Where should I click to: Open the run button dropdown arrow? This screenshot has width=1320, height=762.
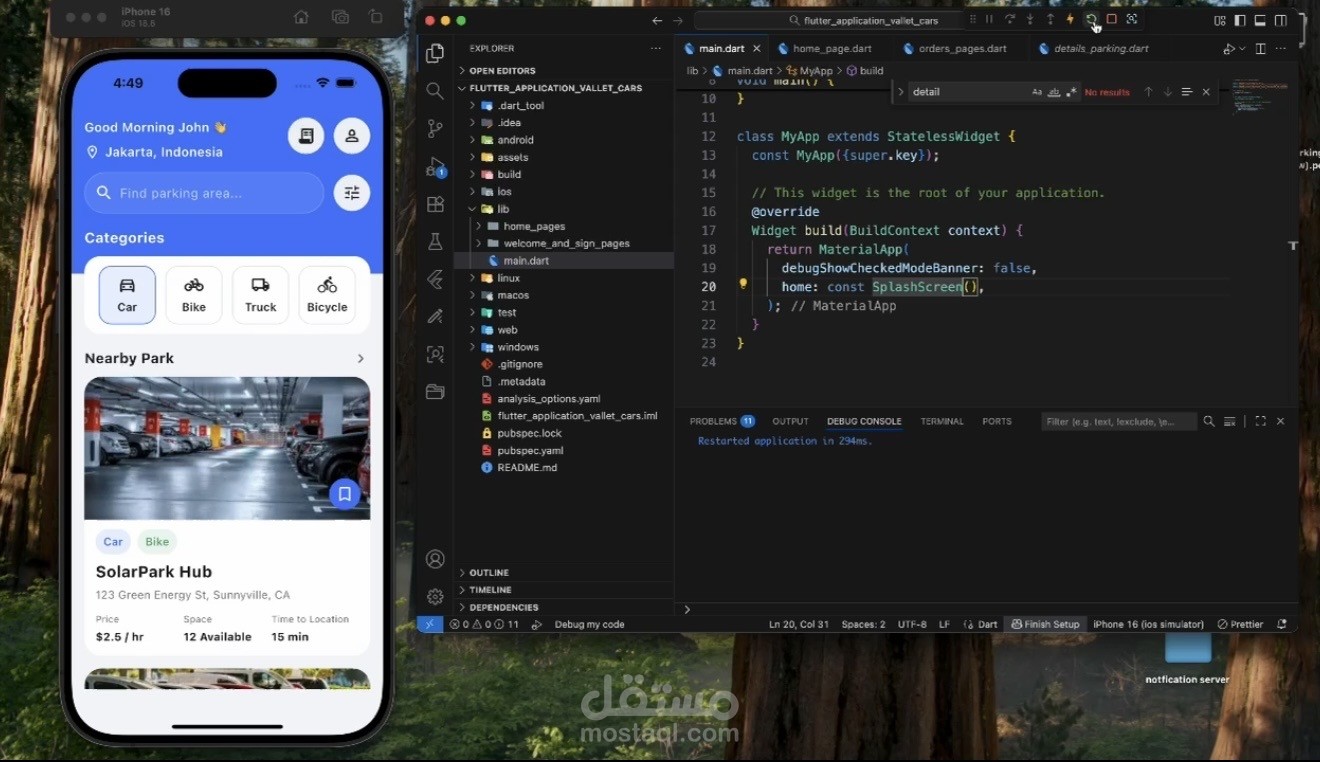(x=1242, y=49)
